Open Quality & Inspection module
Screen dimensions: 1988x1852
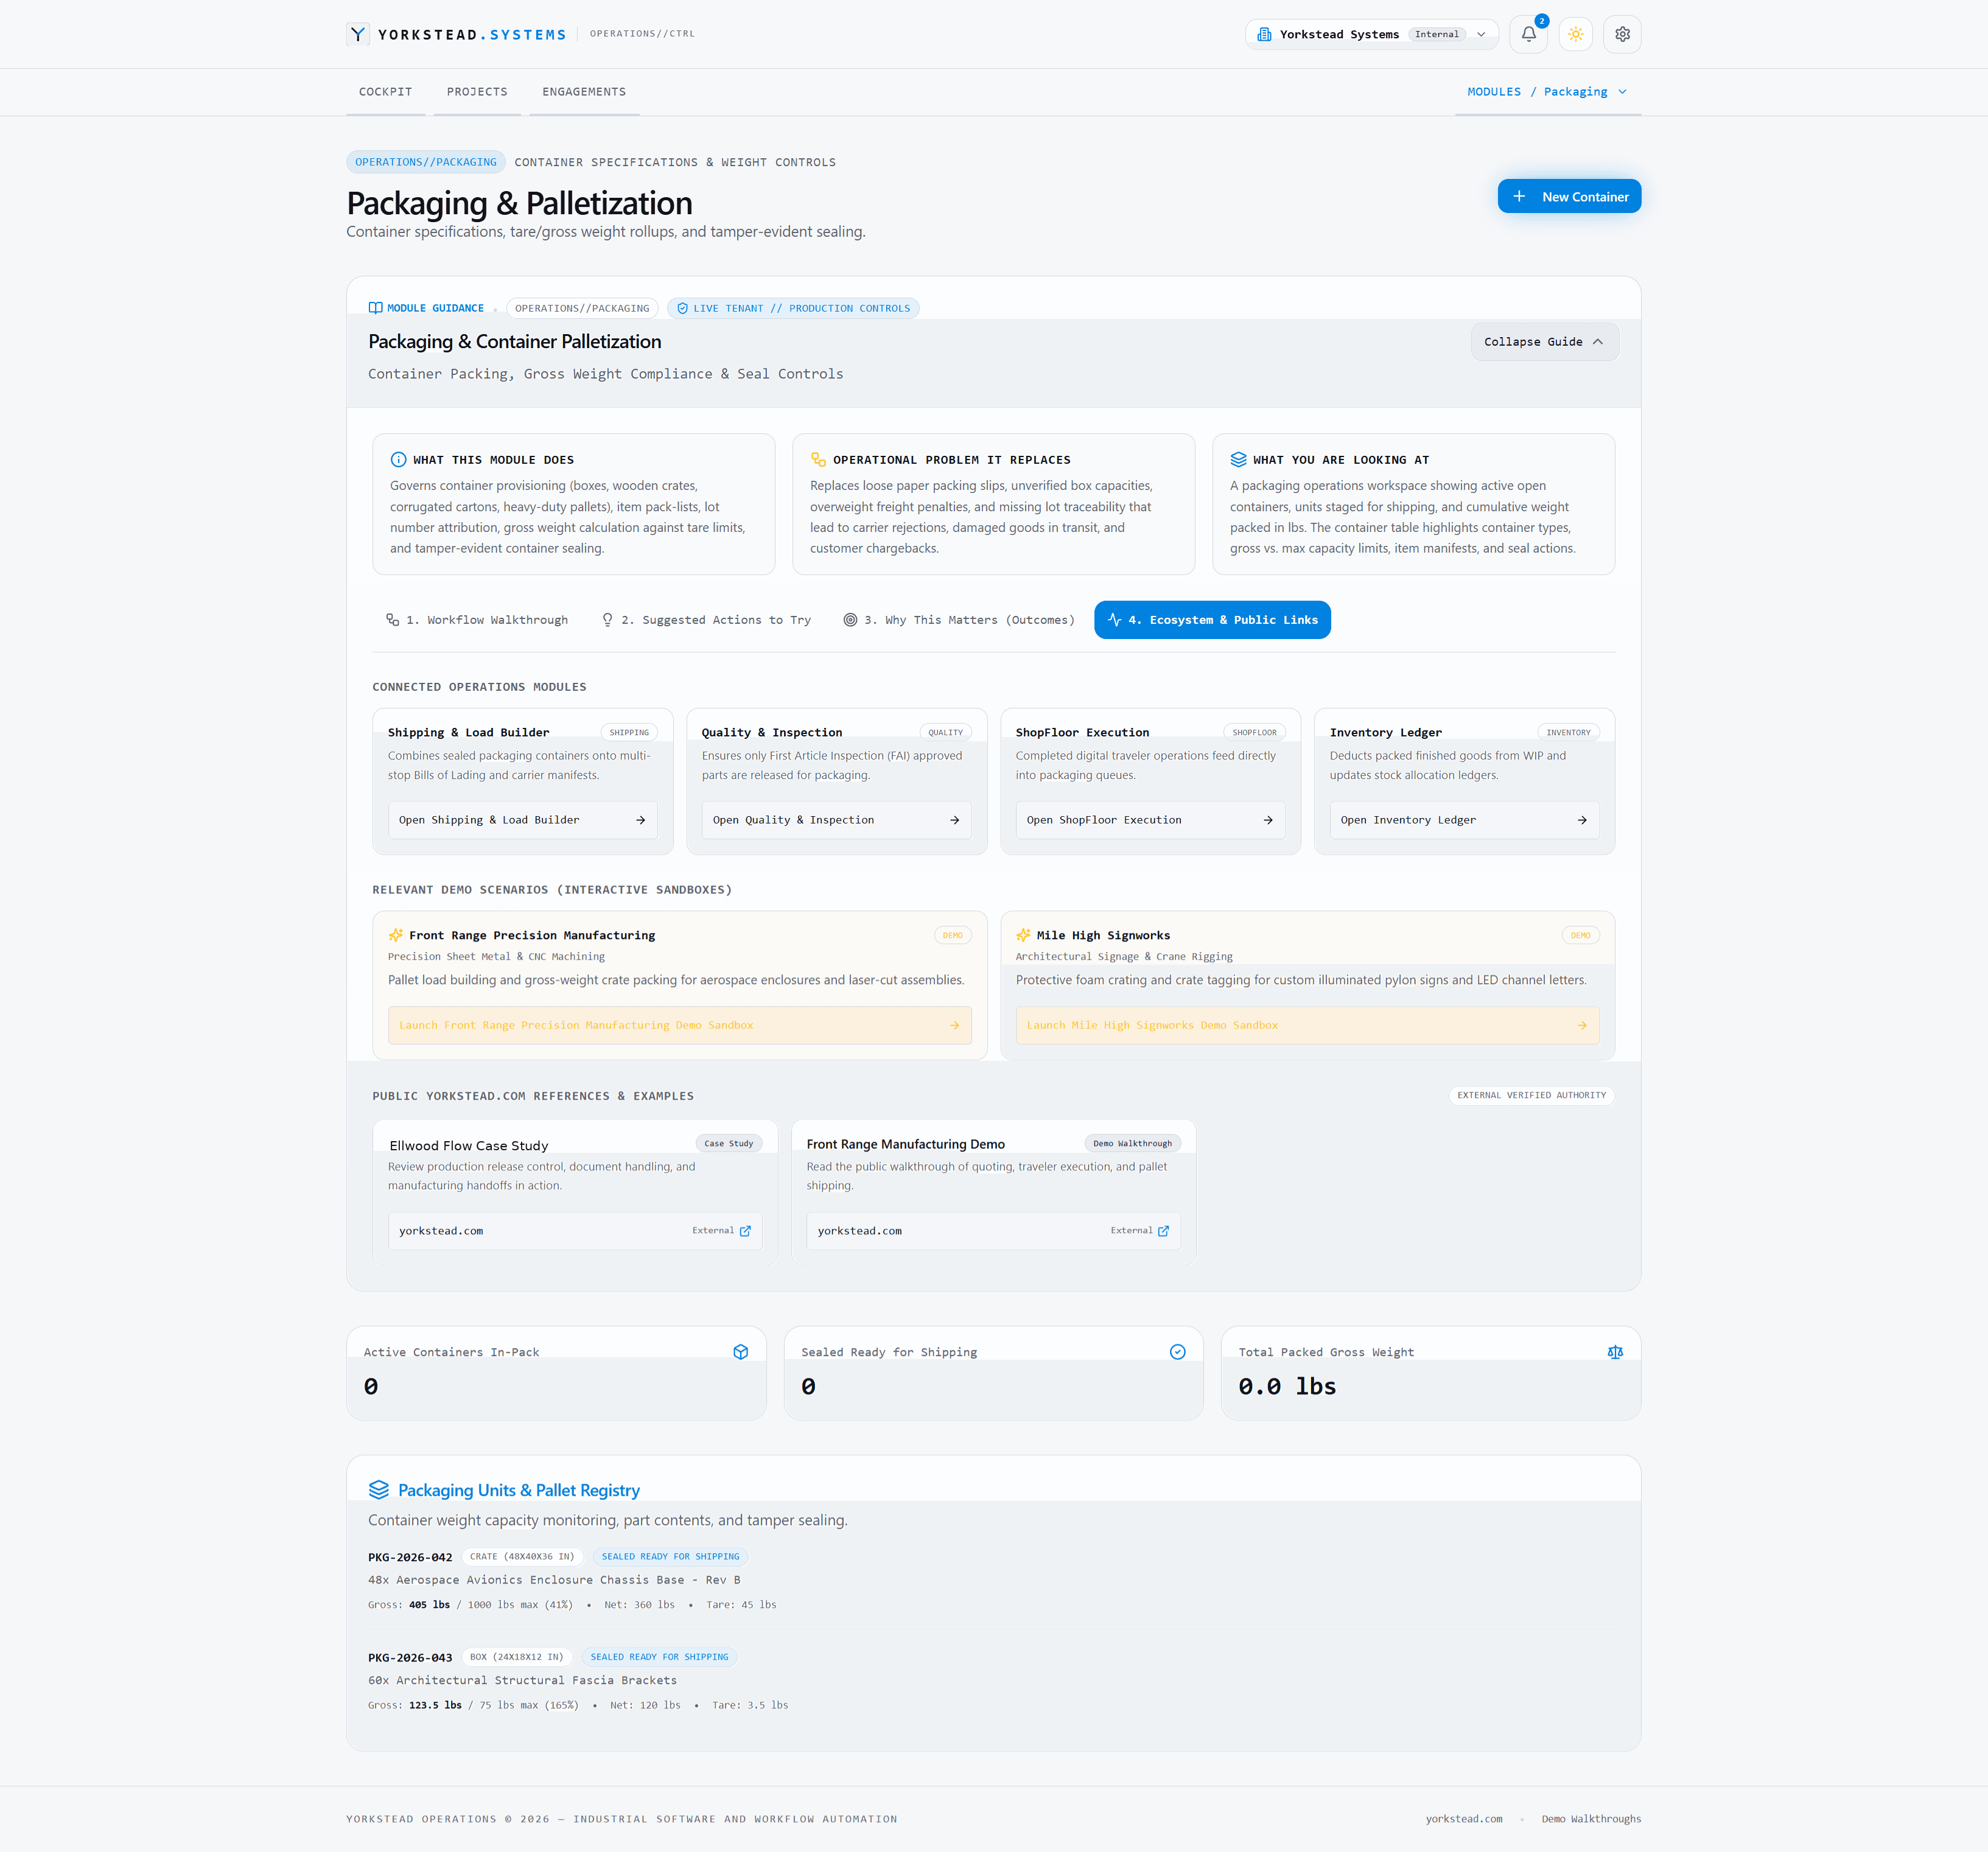point(836,820)
